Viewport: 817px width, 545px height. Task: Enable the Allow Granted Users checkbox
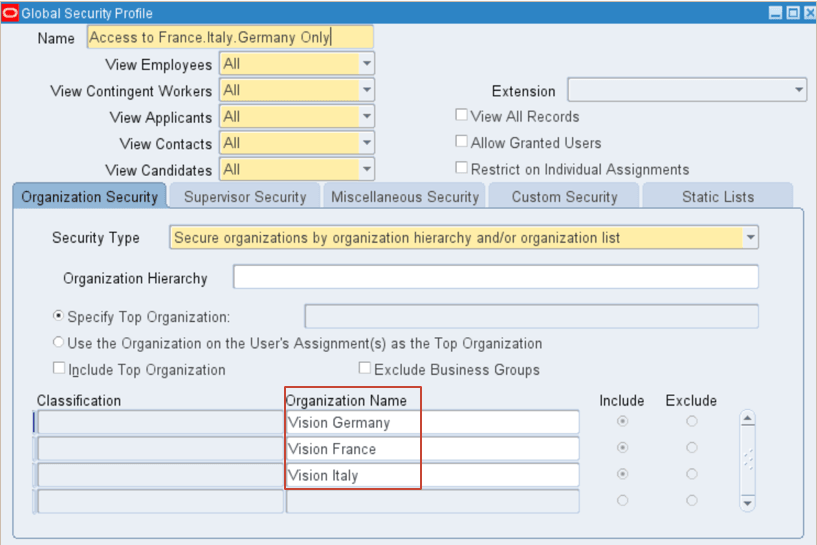click(x=461, y=141)
